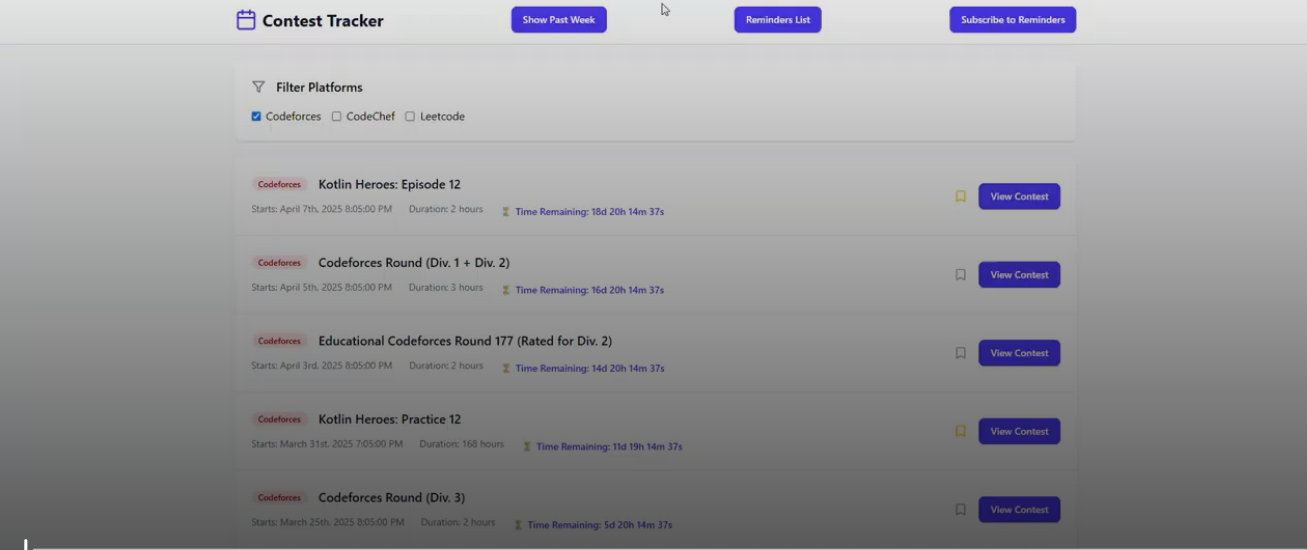Viewport: 1307px width, 550px height.
Task: Click start date March 31st, 2025
Action: (x=327, y=444)
